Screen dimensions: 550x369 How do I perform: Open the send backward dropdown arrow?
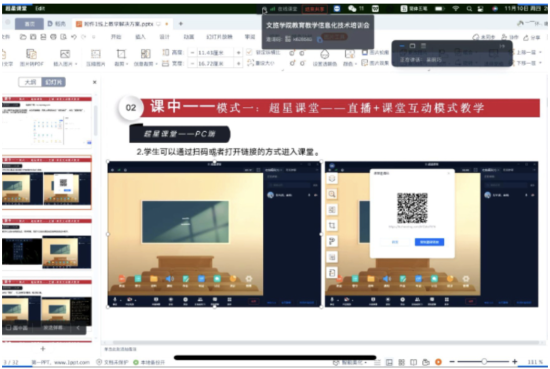[541, 63]
